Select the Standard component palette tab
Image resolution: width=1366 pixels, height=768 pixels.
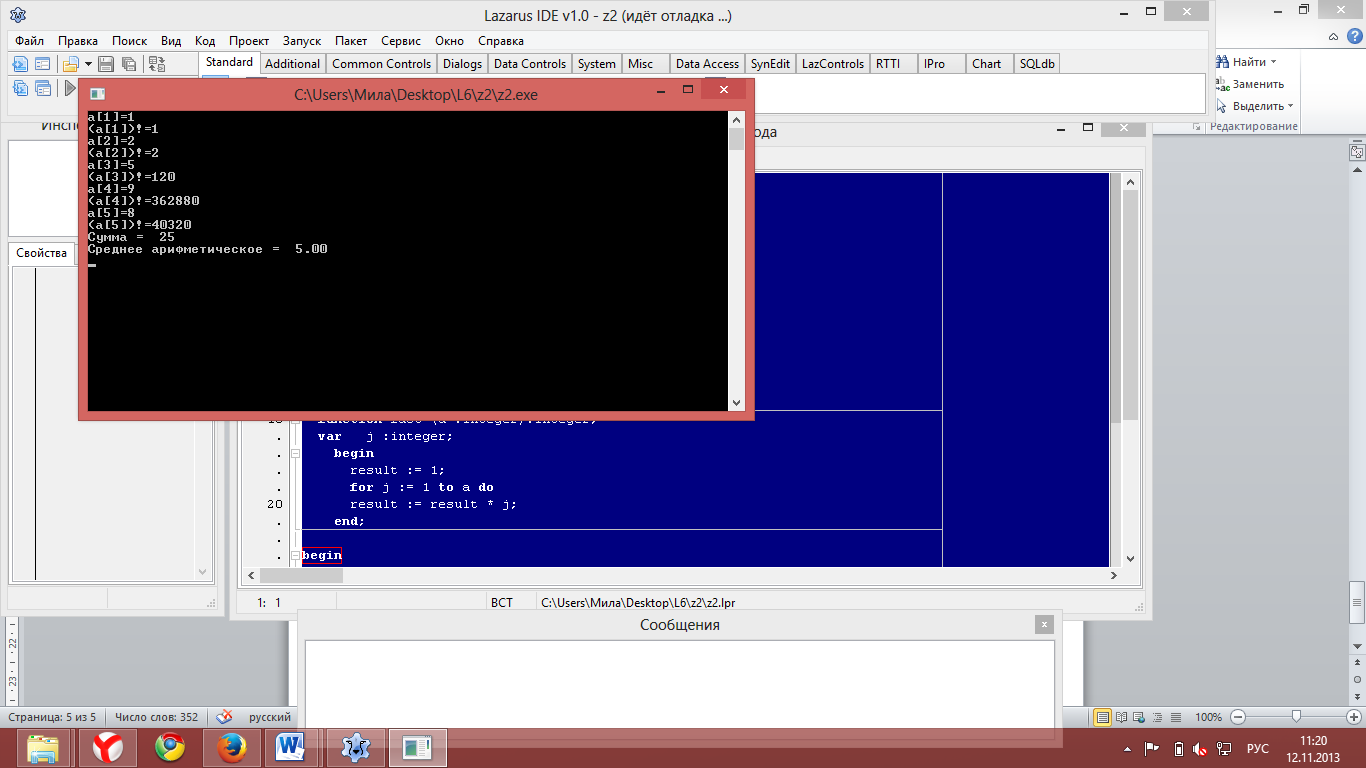pyautogui.click(x=229, y=62)
